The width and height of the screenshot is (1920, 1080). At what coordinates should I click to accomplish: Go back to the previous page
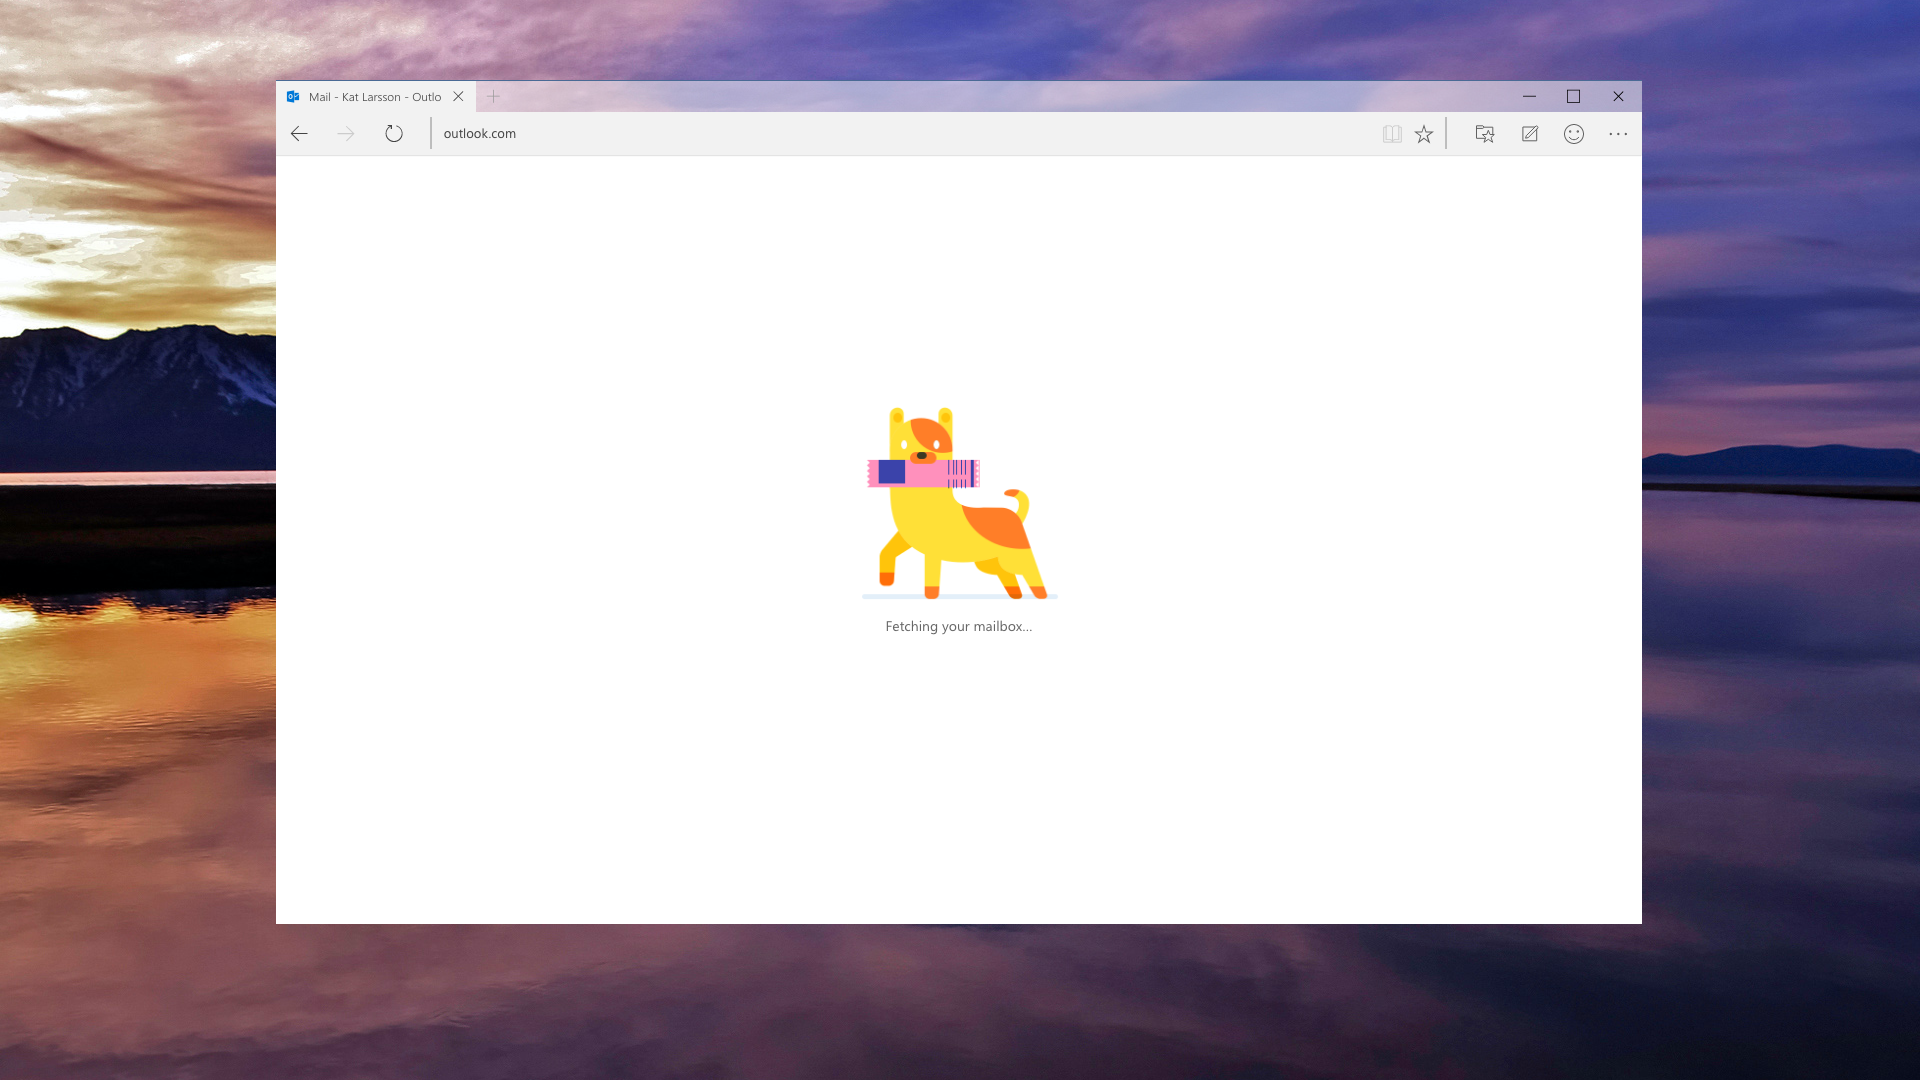(299, 134)
